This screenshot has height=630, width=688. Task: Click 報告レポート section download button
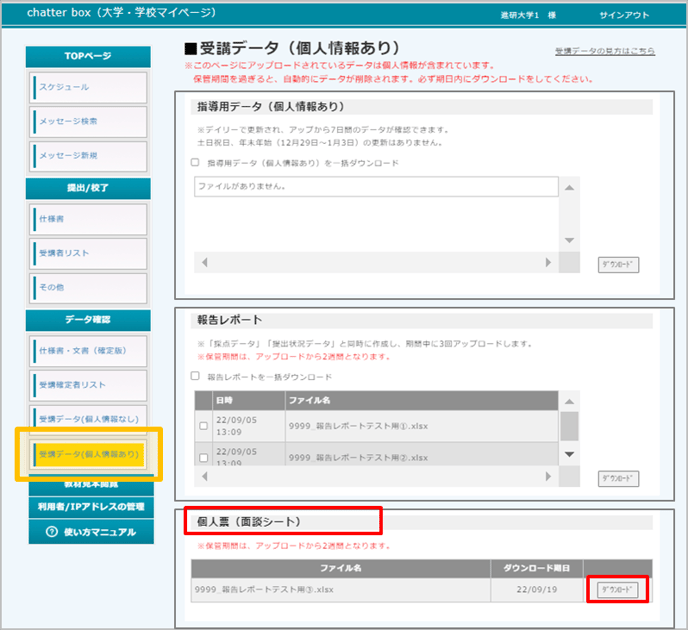(618, 479)
